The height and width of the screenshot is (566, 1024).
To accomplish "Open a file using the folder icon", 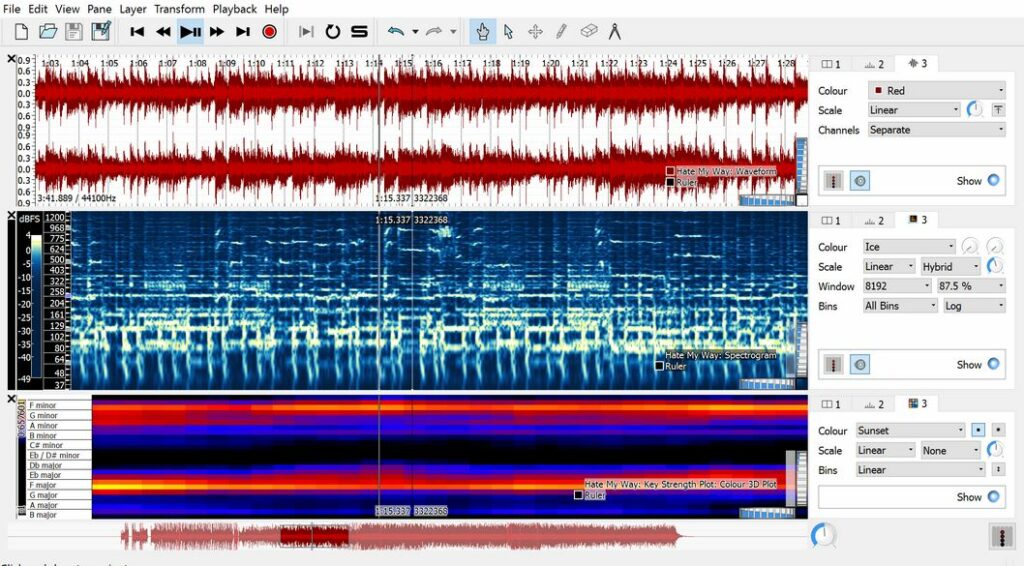I will click(x=48, y=31).
